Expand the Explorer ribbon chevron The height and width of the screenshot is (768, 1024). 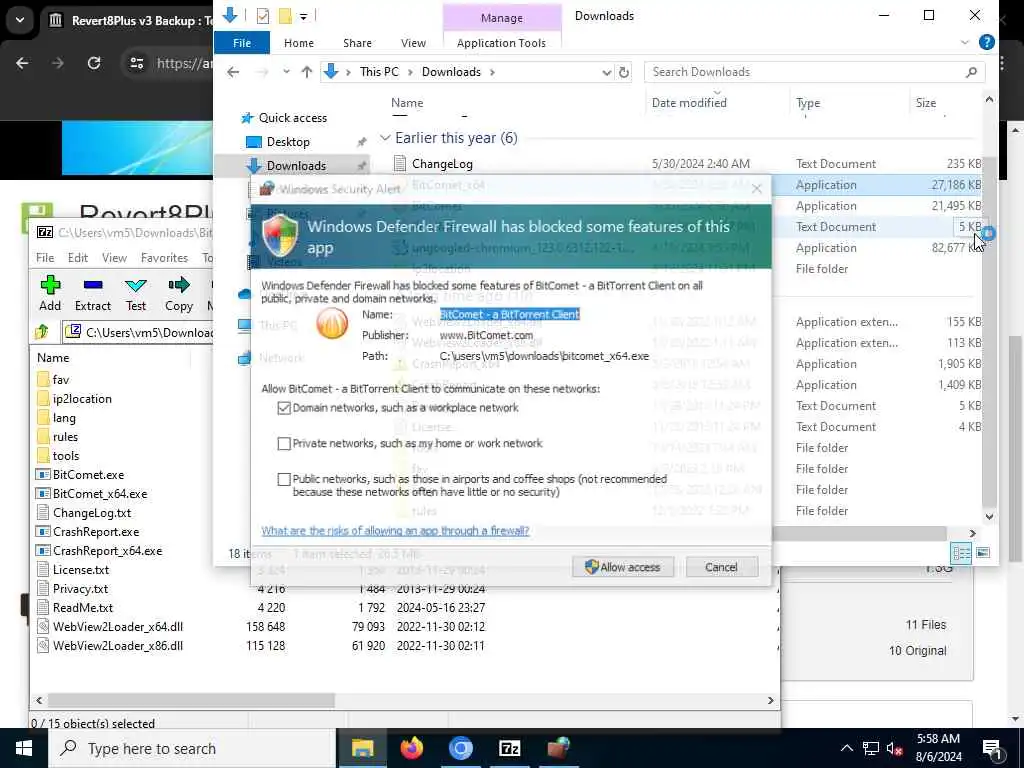click(965, 42)
